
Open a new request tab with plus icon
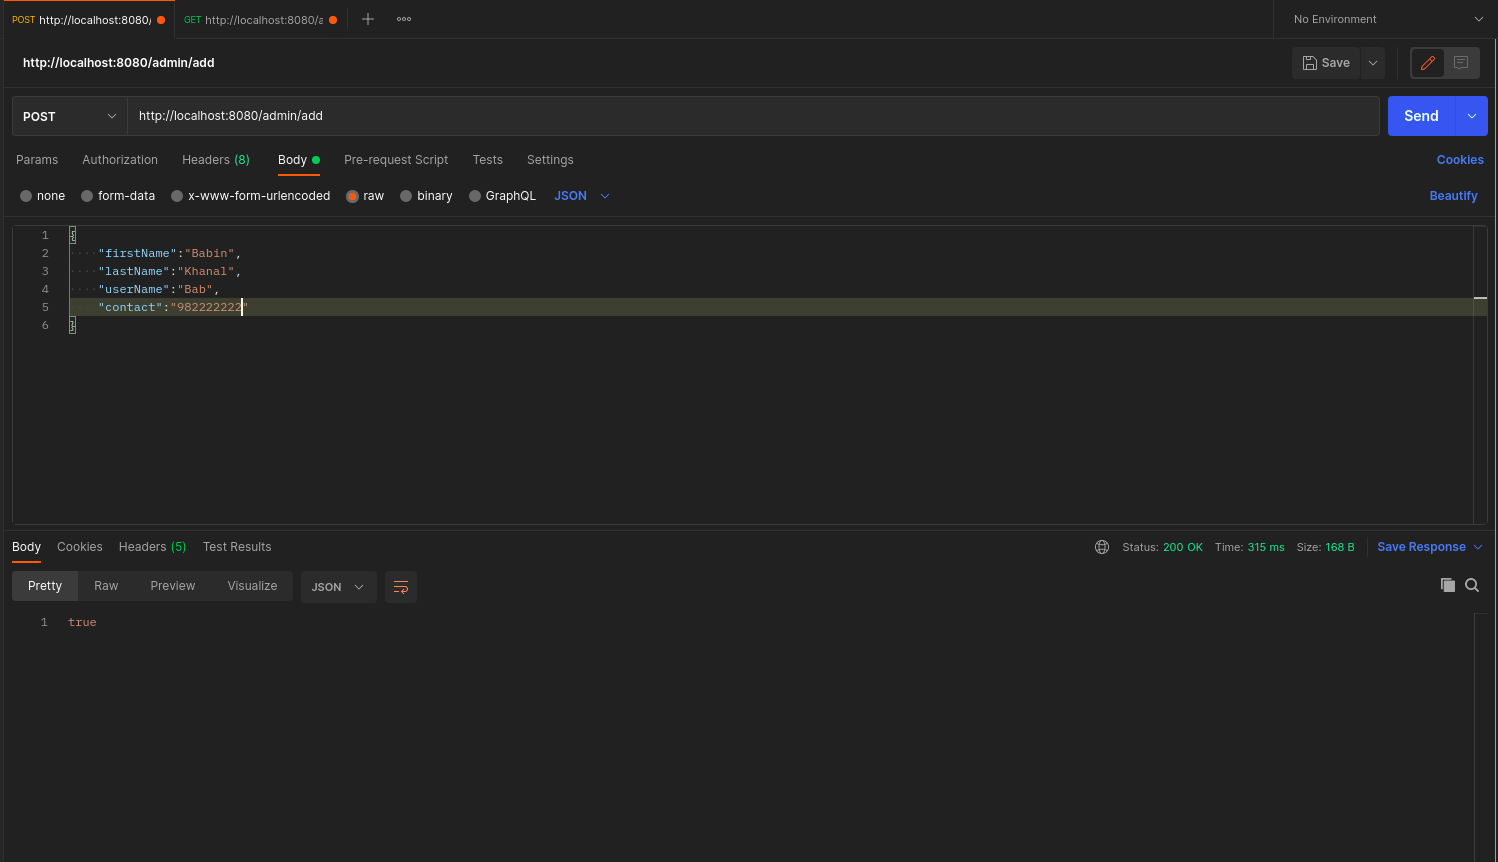pyautogui.click(x=368, y=19)
